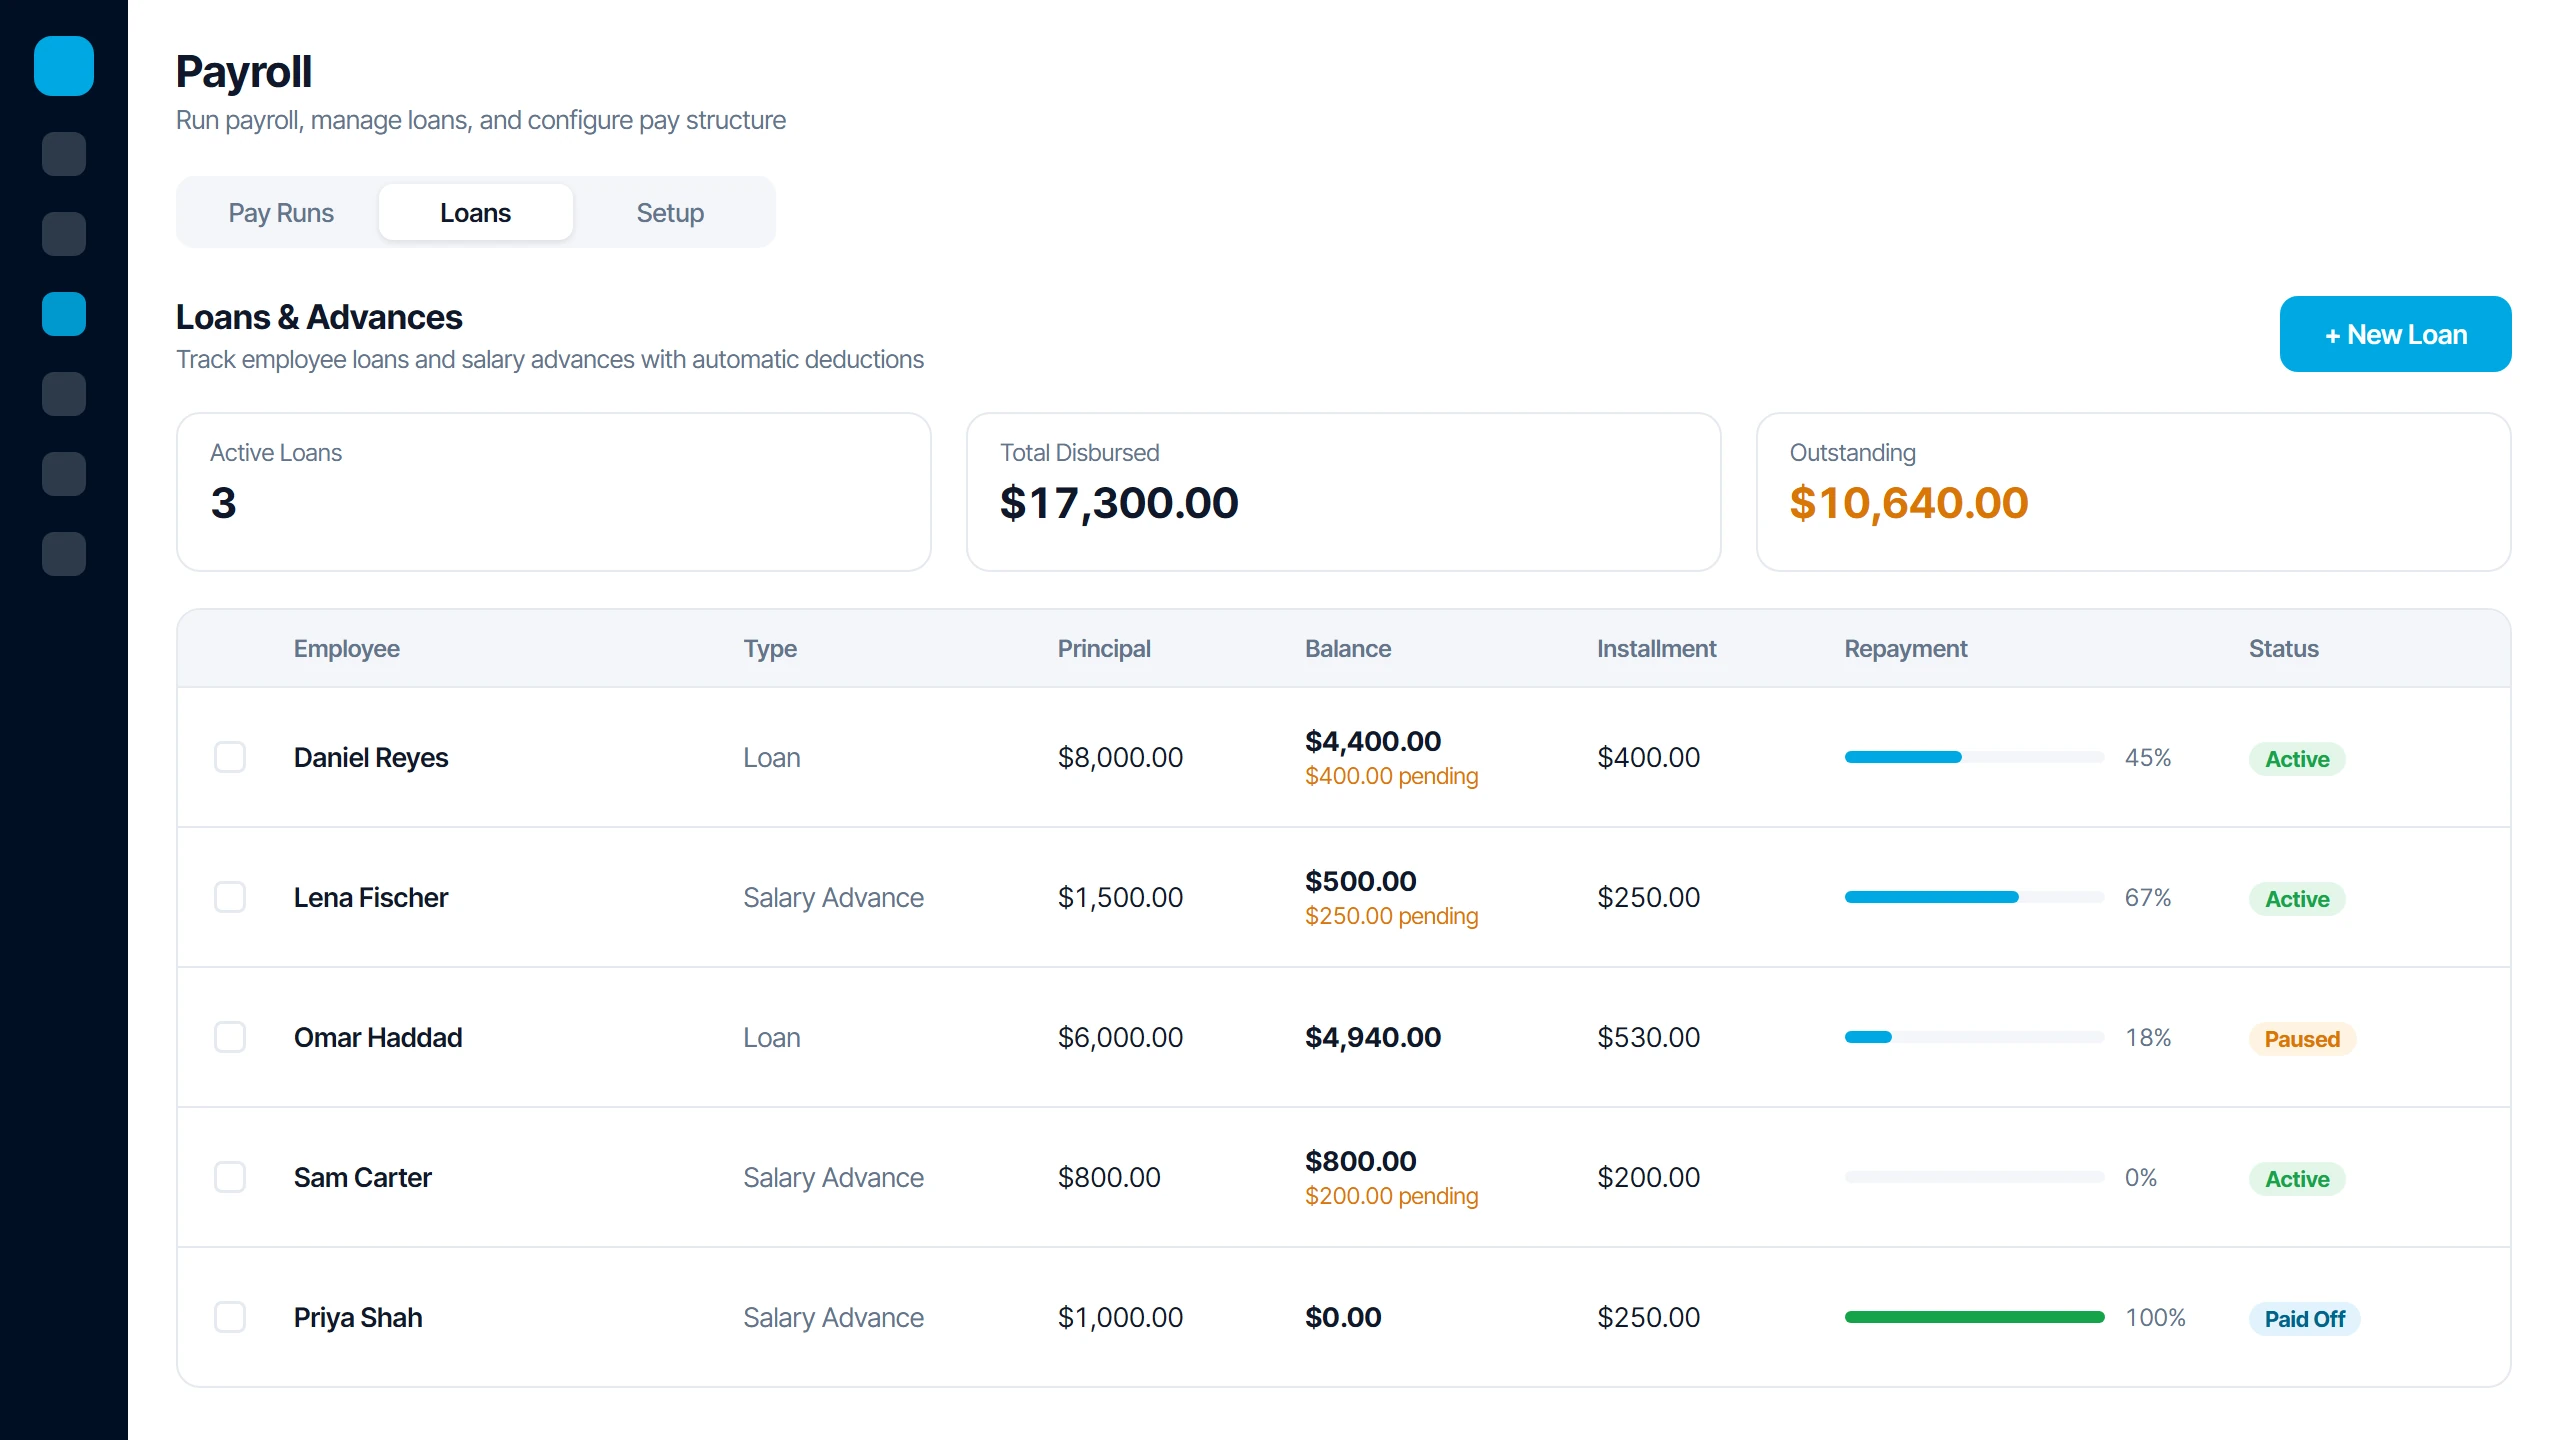Click Salary Advance type in Sam Carter's row
The width and height of the screenshot is (2560, 1440).
[833, 1177]
